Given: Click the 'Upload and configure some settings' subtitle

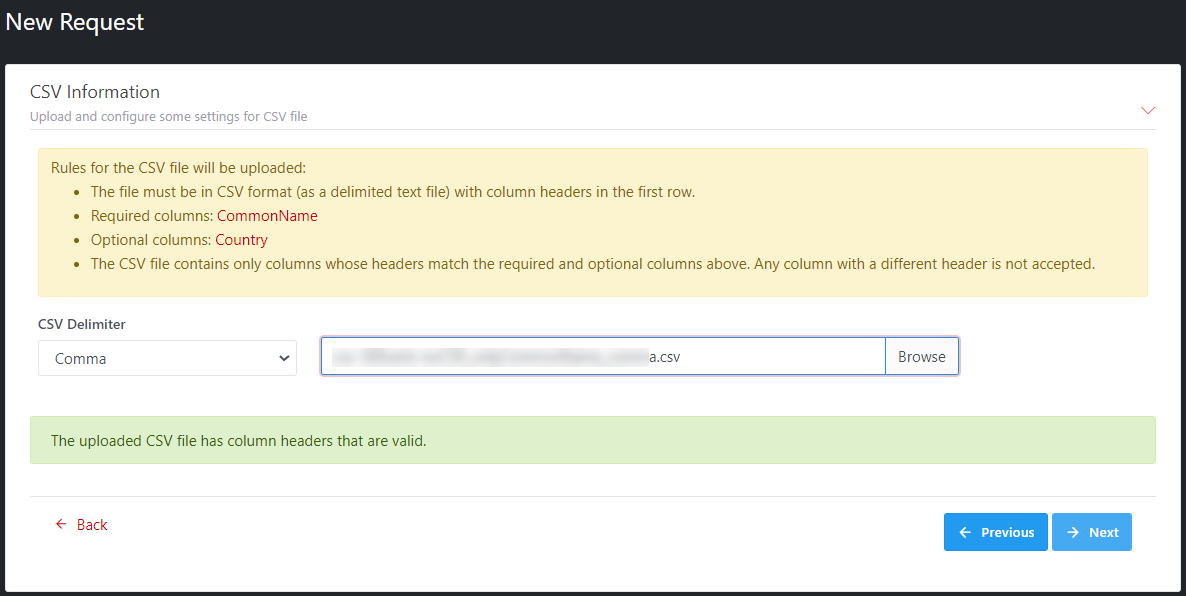Looking at the screenshot, I should pyautogui.click(x=168, y=117).
